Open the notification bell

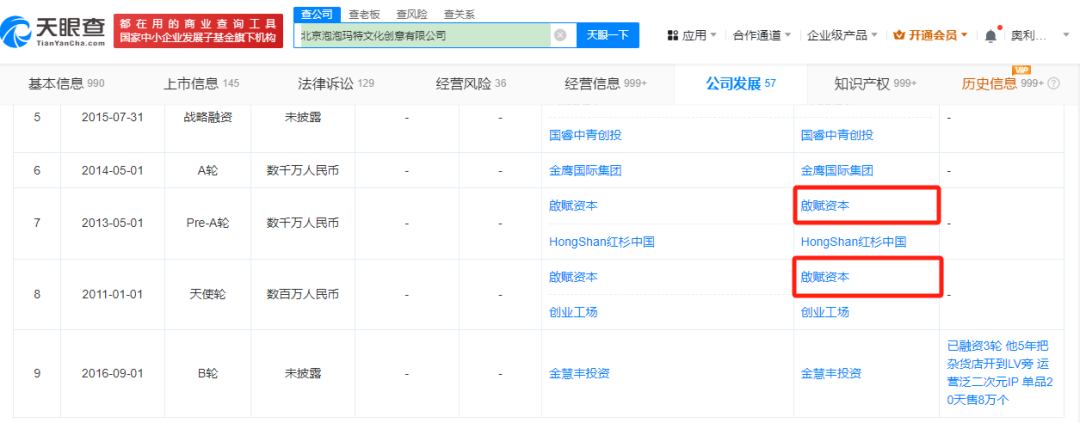[990, 35]
